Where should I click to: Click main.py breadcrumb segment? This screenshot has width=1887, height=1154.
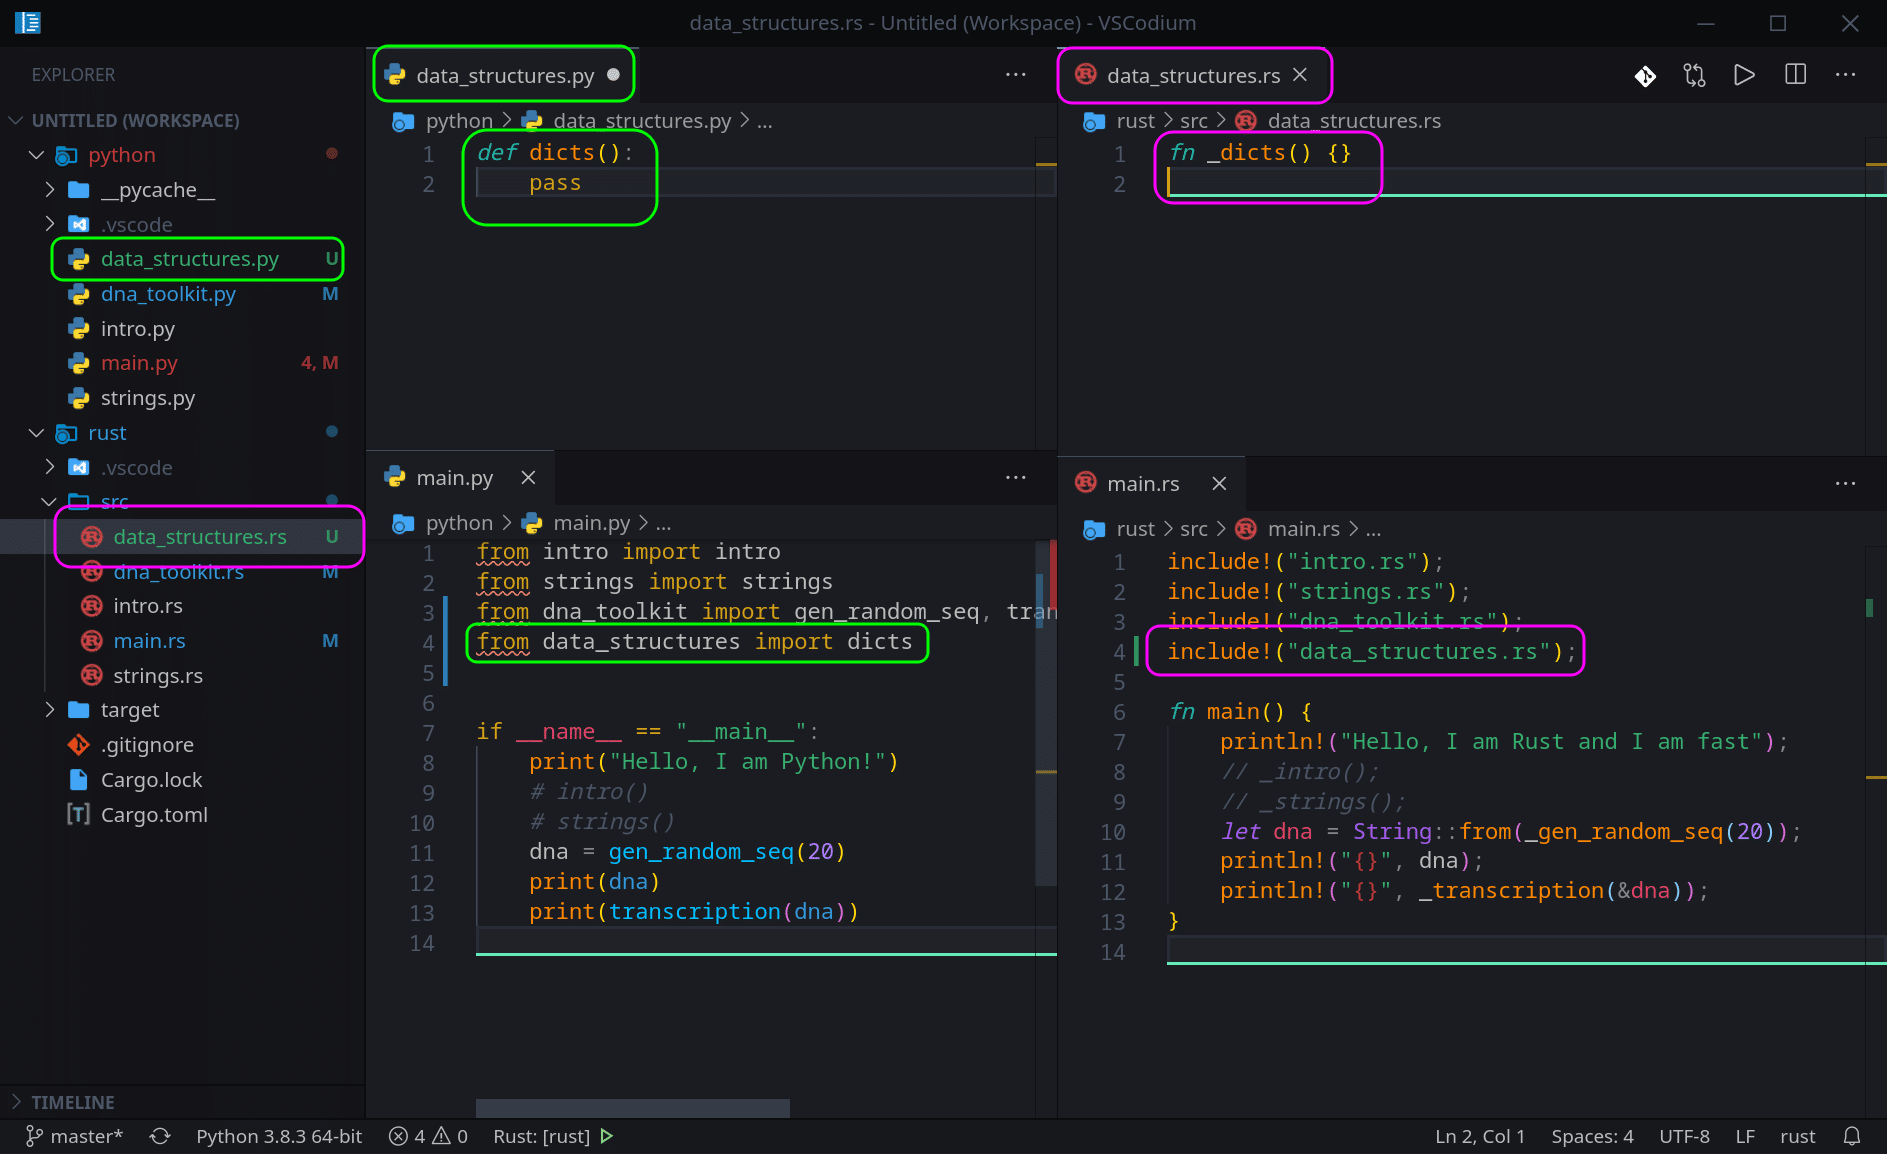tap(592, 523)
